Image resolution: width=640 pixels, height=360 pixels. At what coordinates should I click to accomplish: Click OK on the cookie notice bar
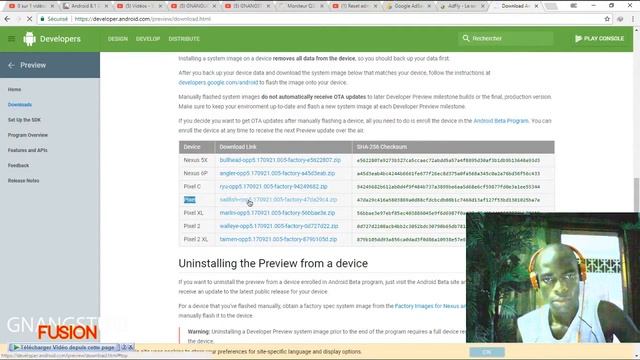point(487,352)
